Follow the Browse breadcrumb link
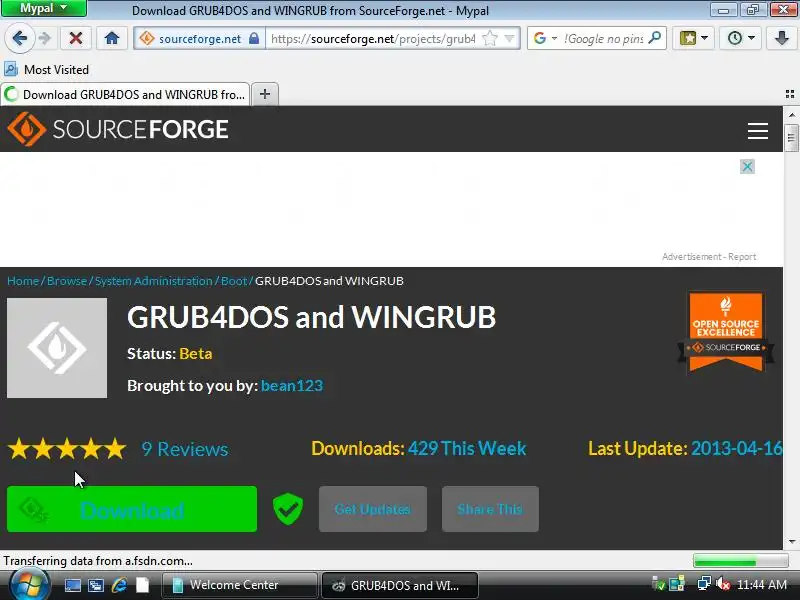800x600 pixels. (x=67, y=281)
